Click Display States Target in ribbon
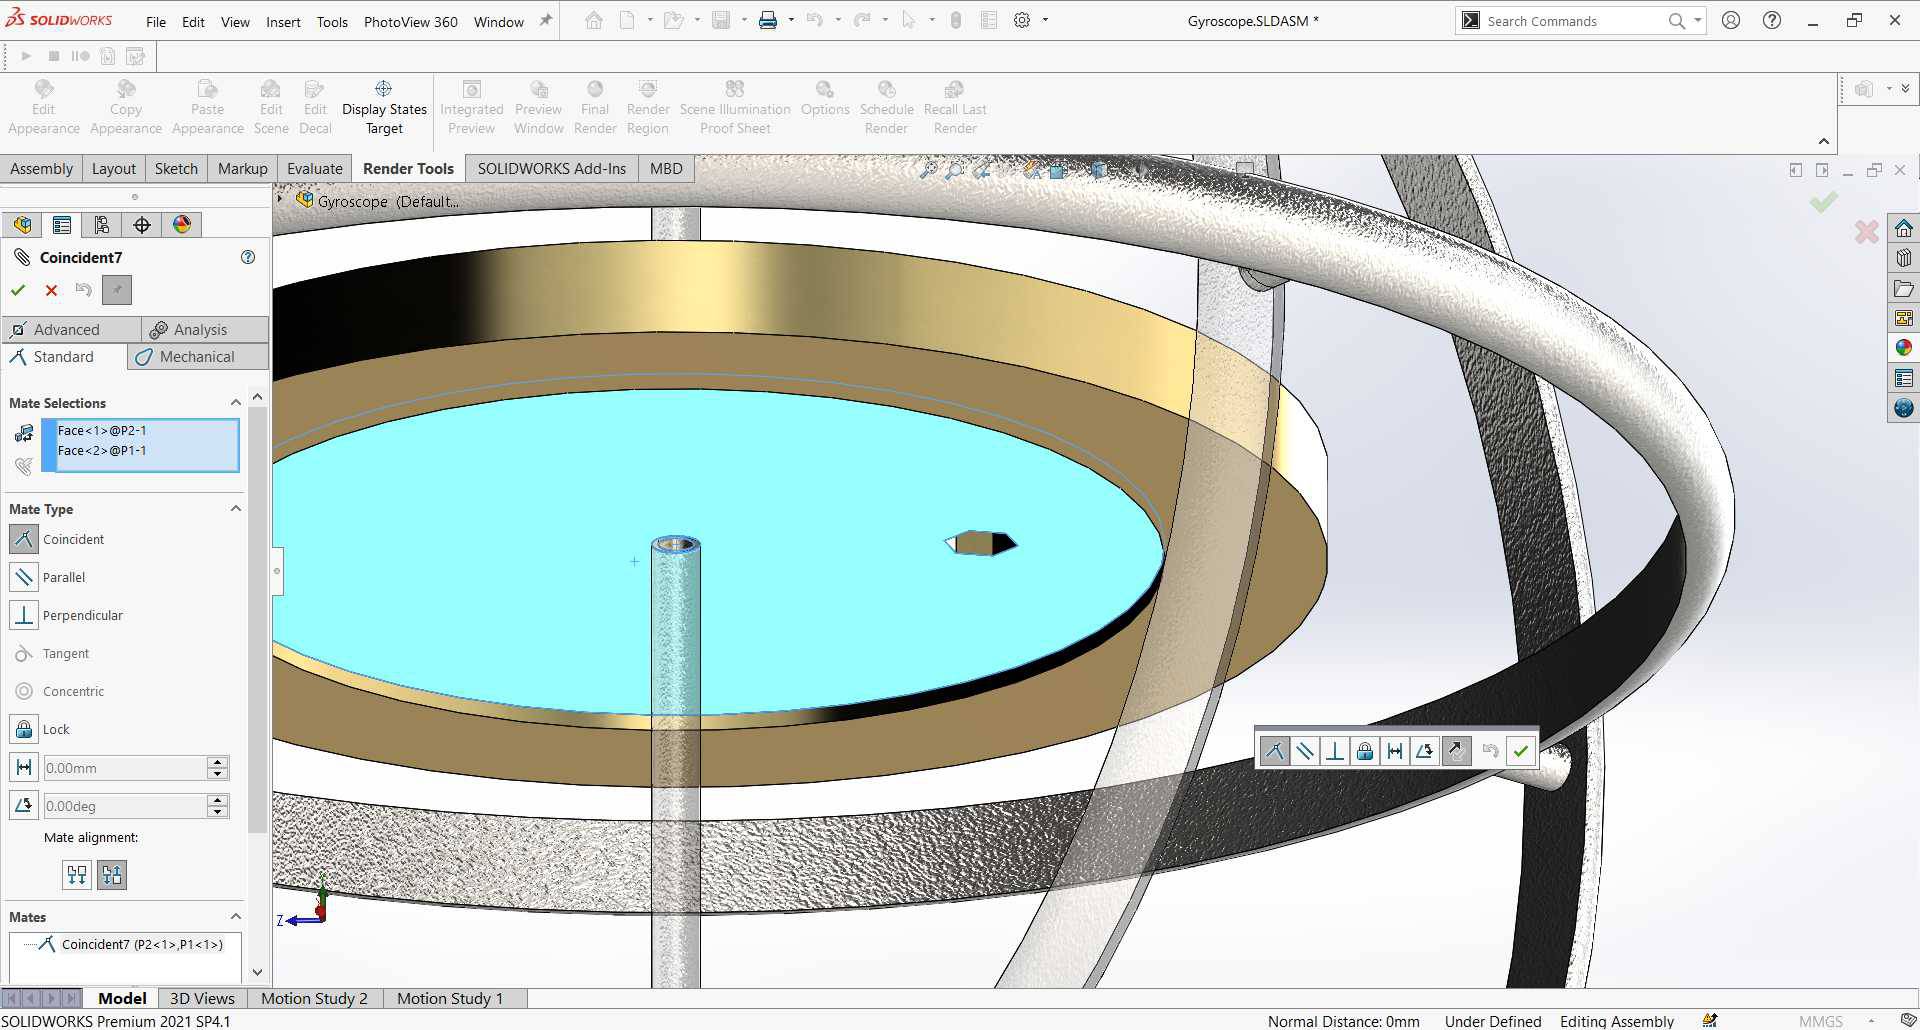This screenshot has width=1920, height=1030. [x=384, y=108]
